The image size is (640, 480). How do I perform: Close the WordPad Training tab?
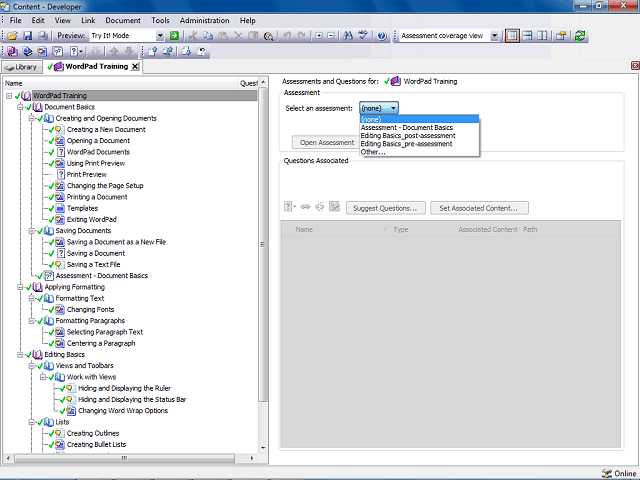click(x=135, y=67)
